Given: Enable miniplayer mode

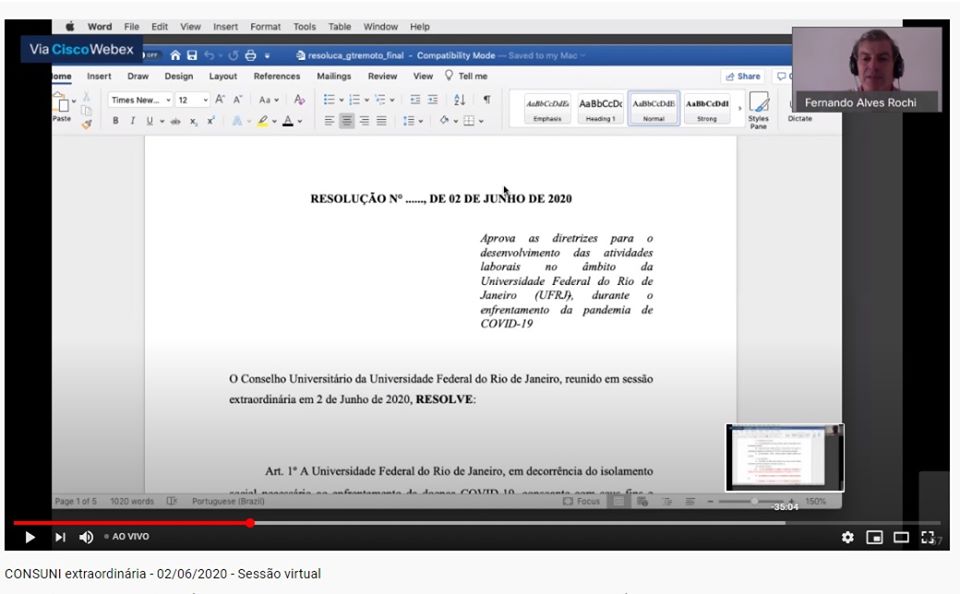Looking at the screenshot, I should click(874, 537).
